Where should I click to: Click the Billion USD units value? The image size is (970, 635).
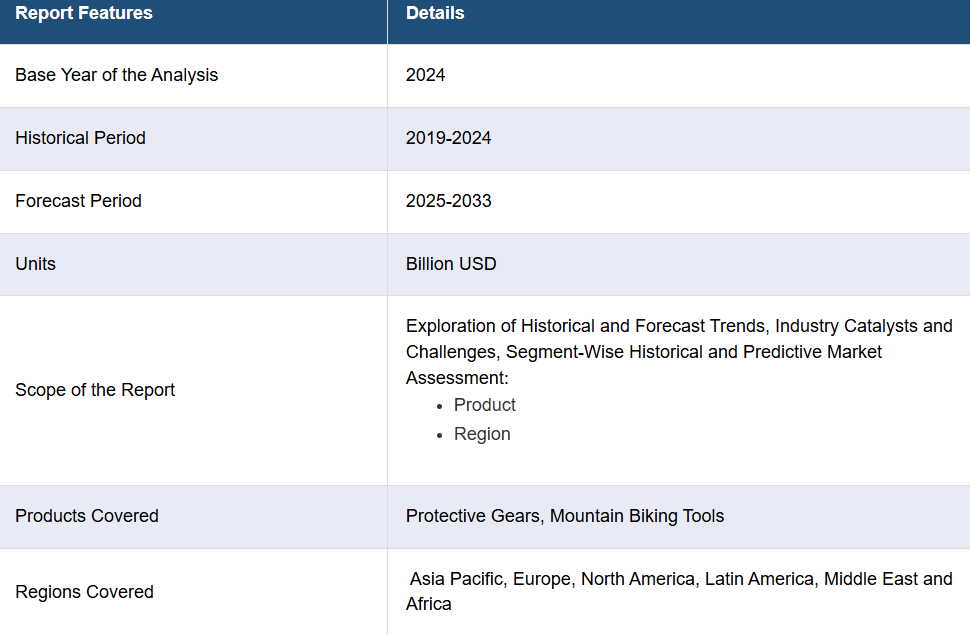(451, 264)
